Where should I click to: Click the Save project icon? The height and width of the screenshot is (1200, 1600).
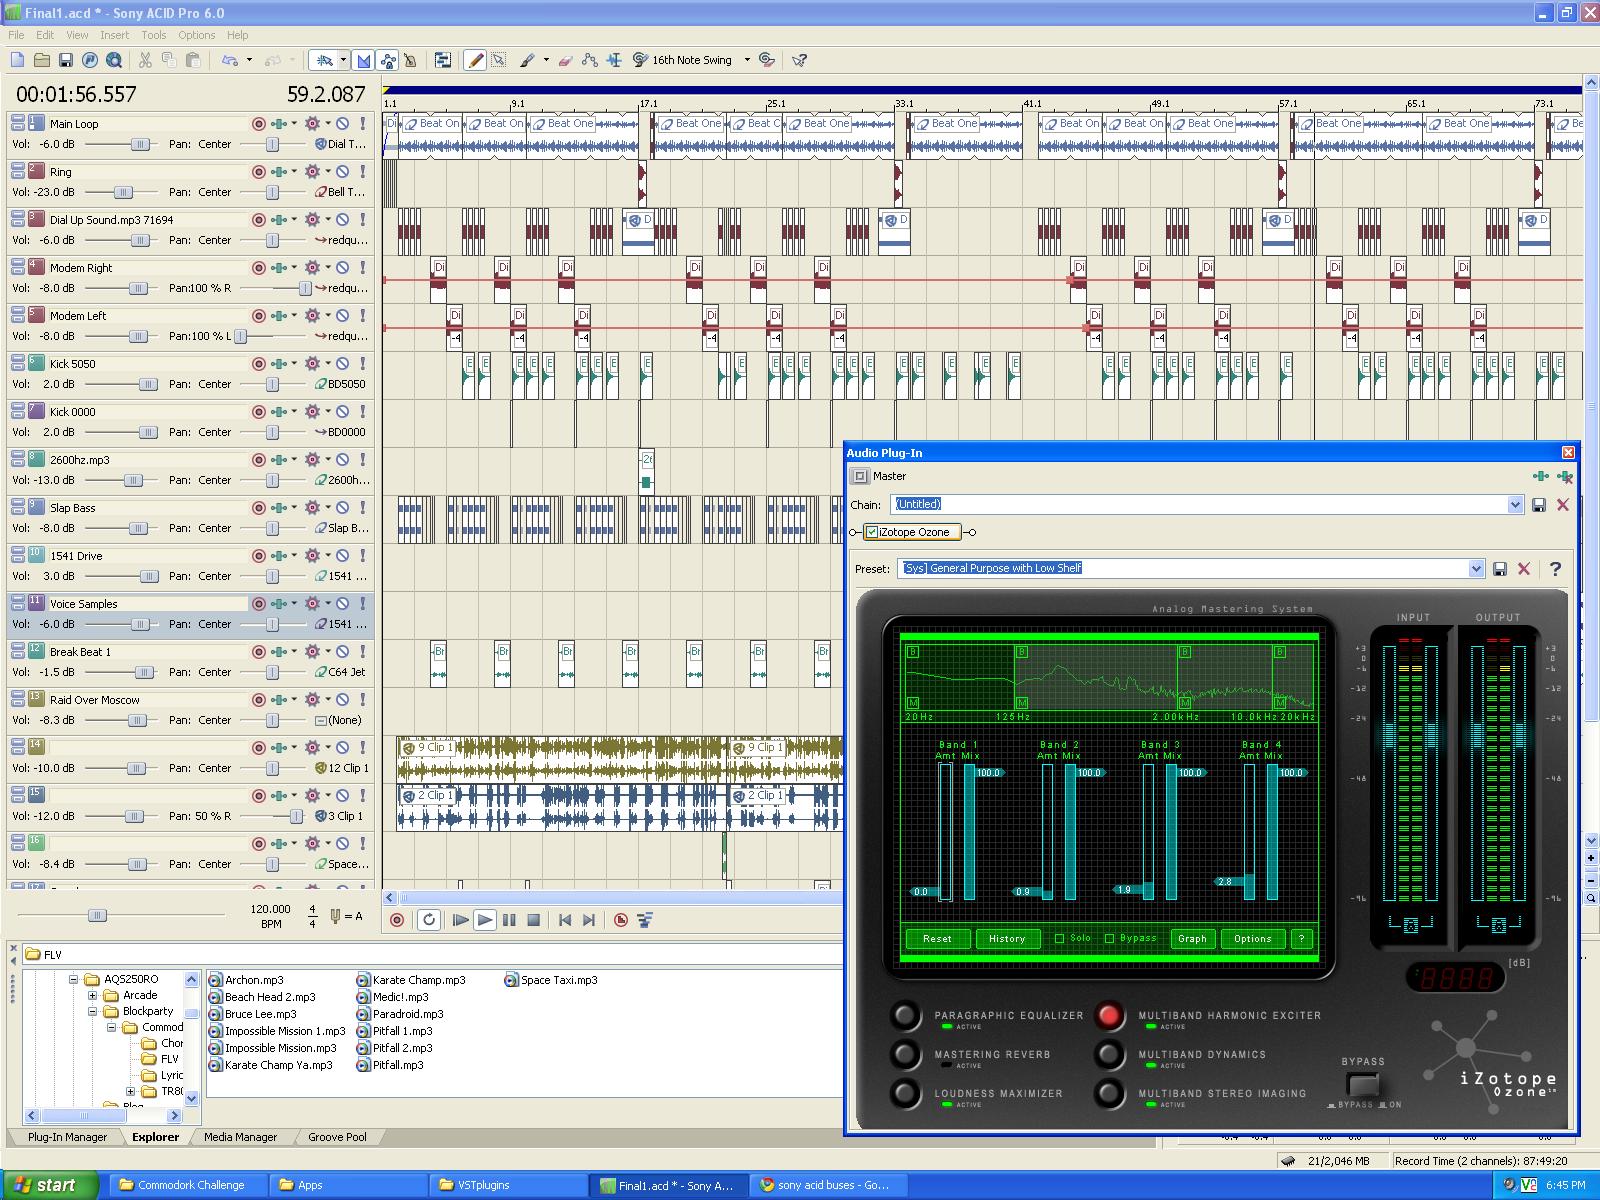click(66, 61)
